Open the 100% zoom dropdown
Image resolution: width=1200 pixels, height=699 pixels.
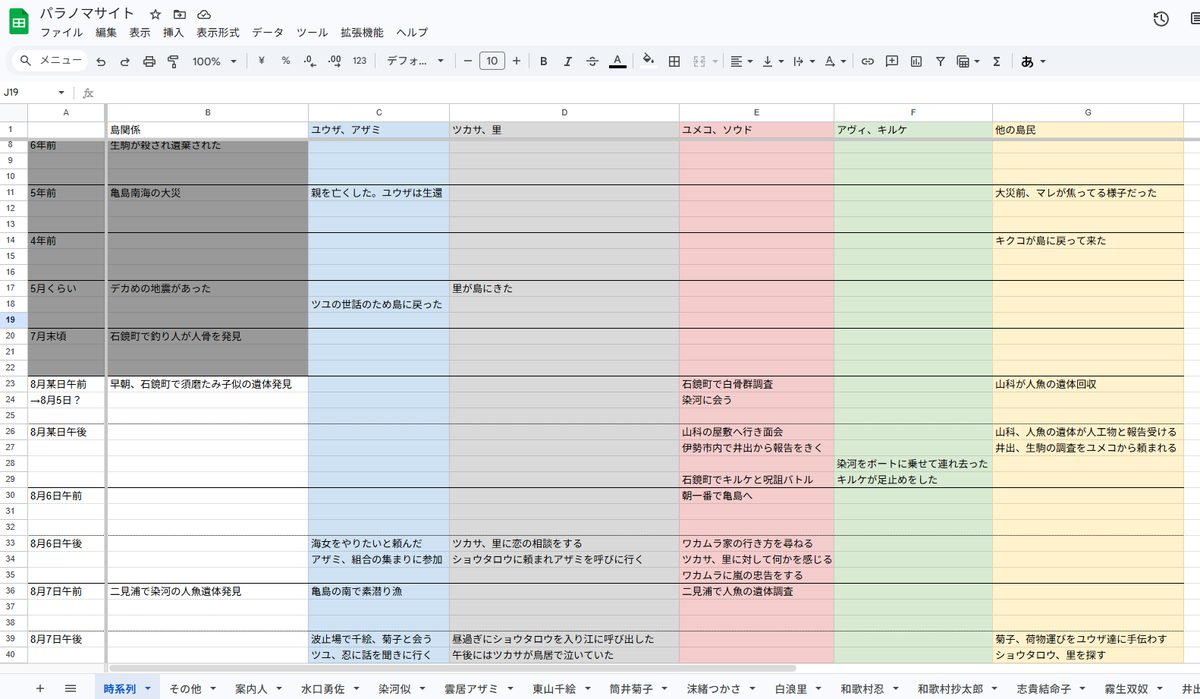point(214,61)
